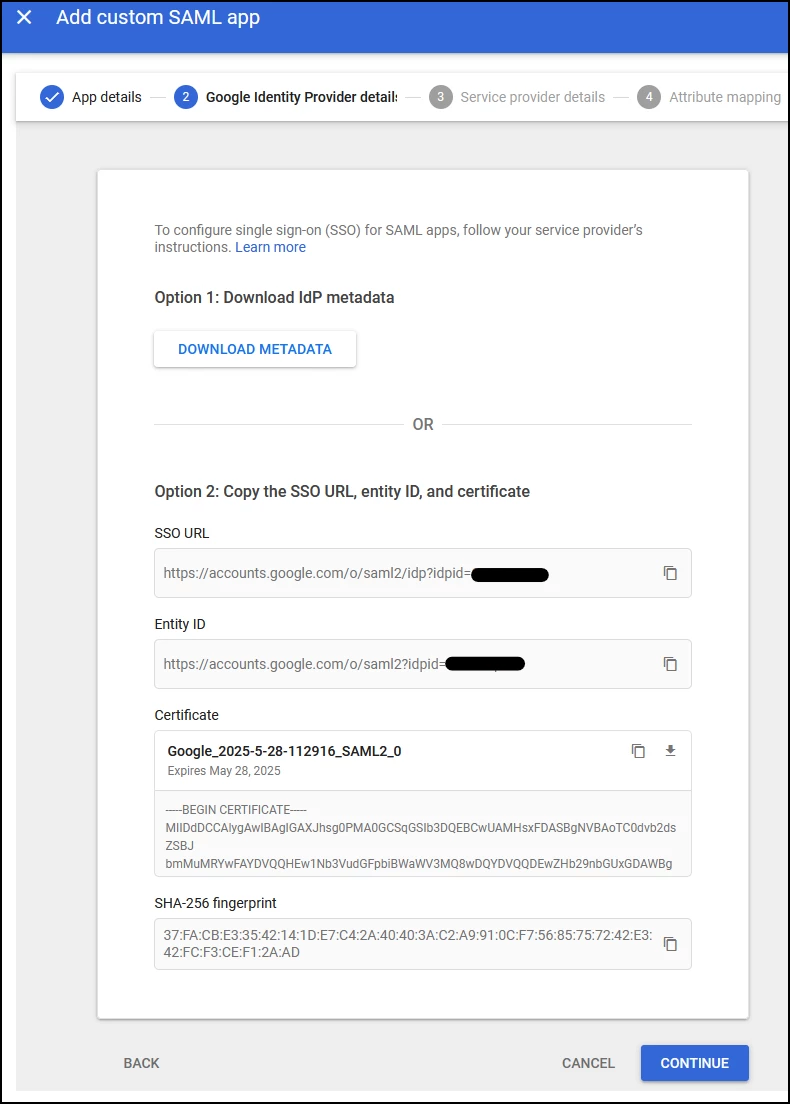Click the 'Entity ID' label

180,625
